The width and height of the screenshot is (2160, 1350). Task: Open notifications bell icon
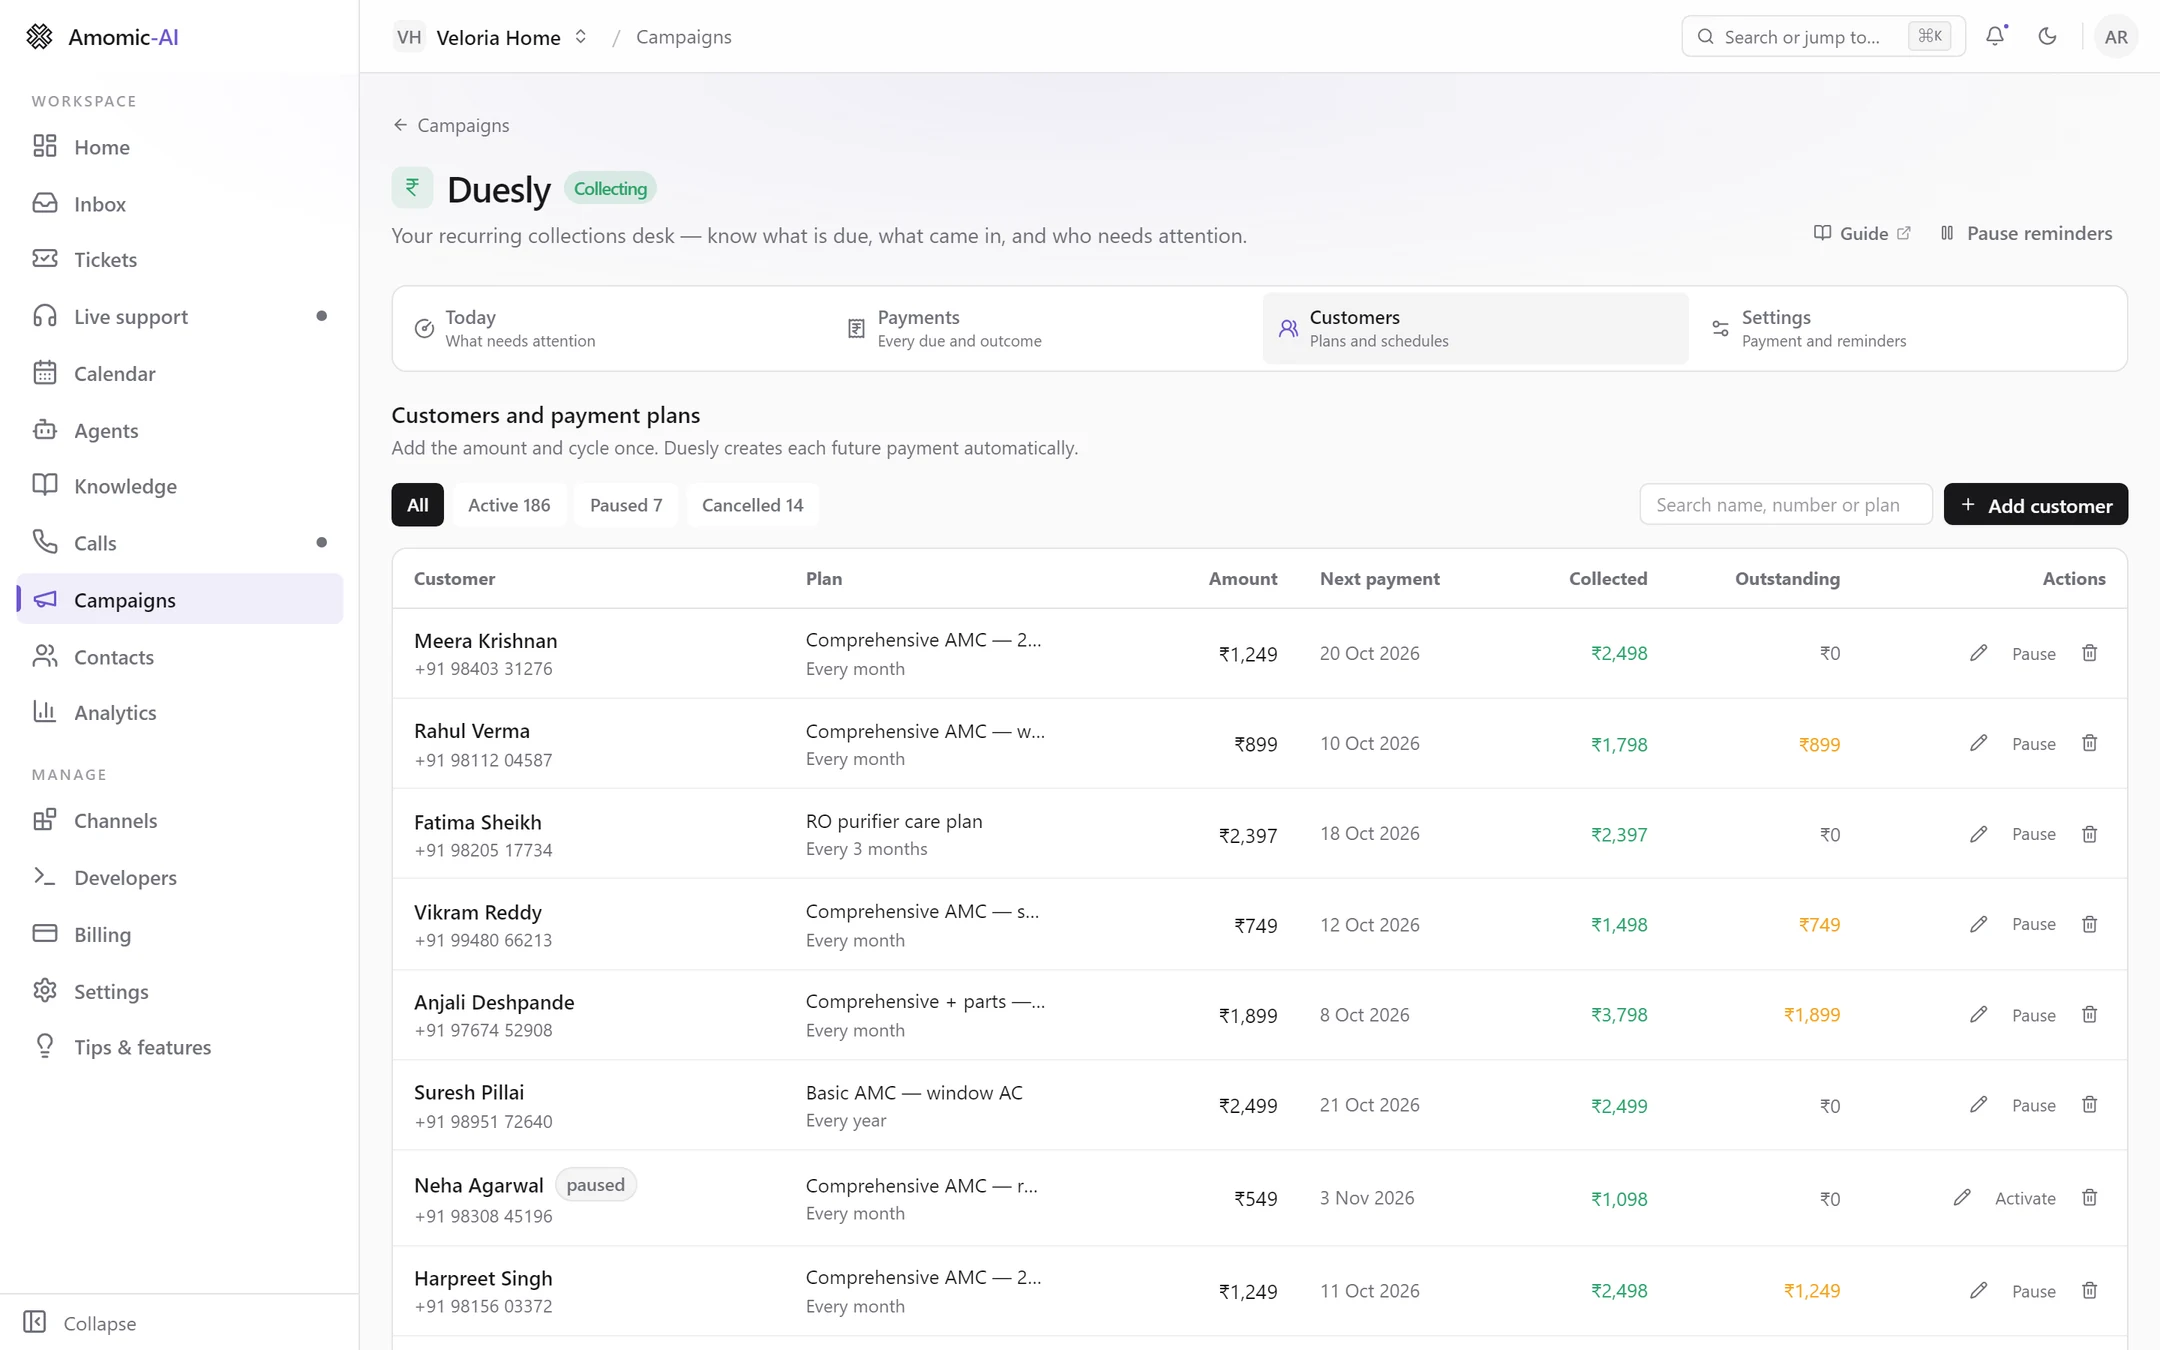pyautogui.click(x=1995, y=36)
